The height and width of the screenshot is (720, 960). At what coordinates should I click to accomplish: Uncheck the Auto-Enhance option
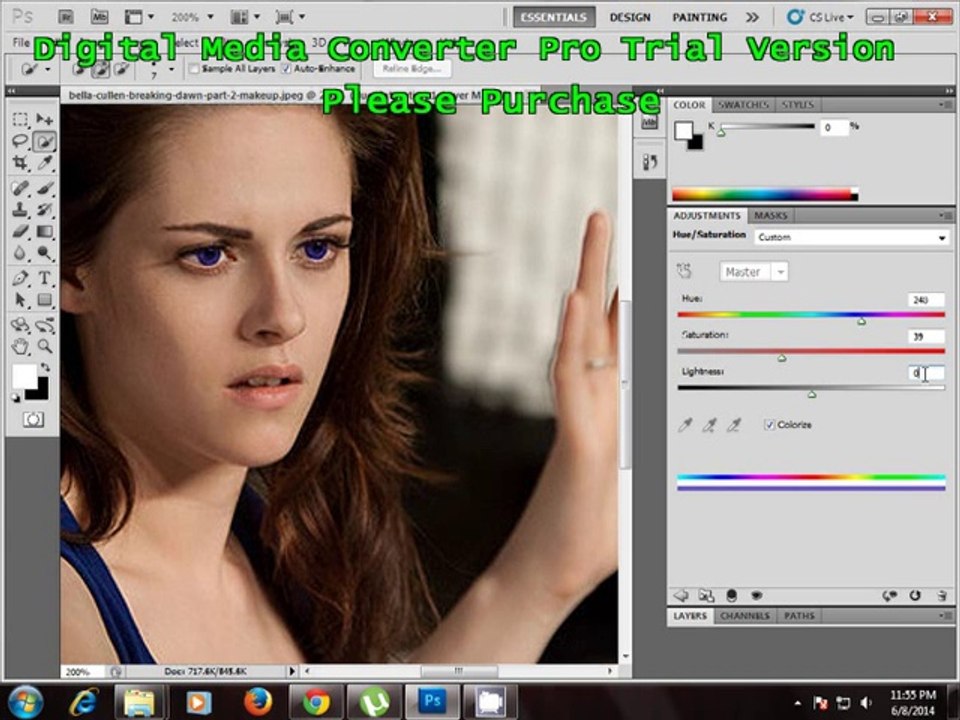(286, 69)
